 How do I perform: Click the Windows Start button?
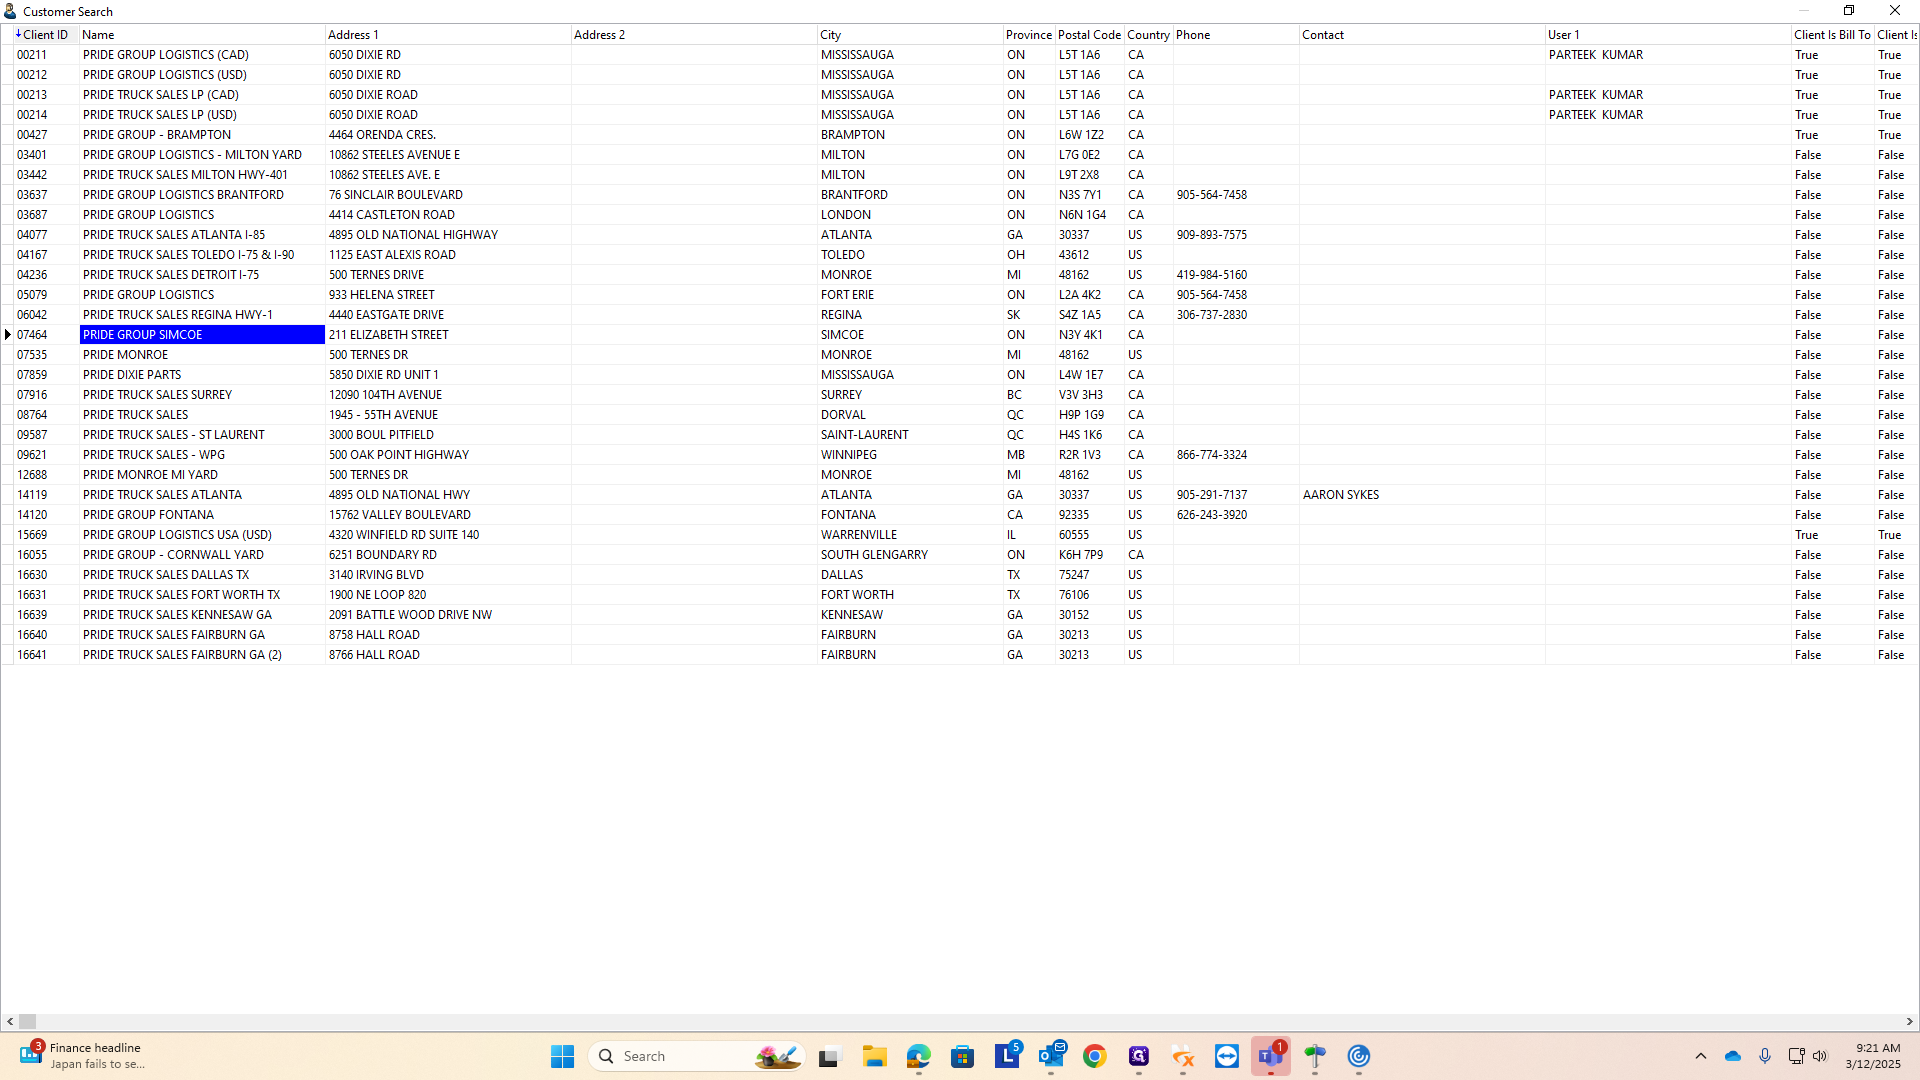tap(562, 1056)
